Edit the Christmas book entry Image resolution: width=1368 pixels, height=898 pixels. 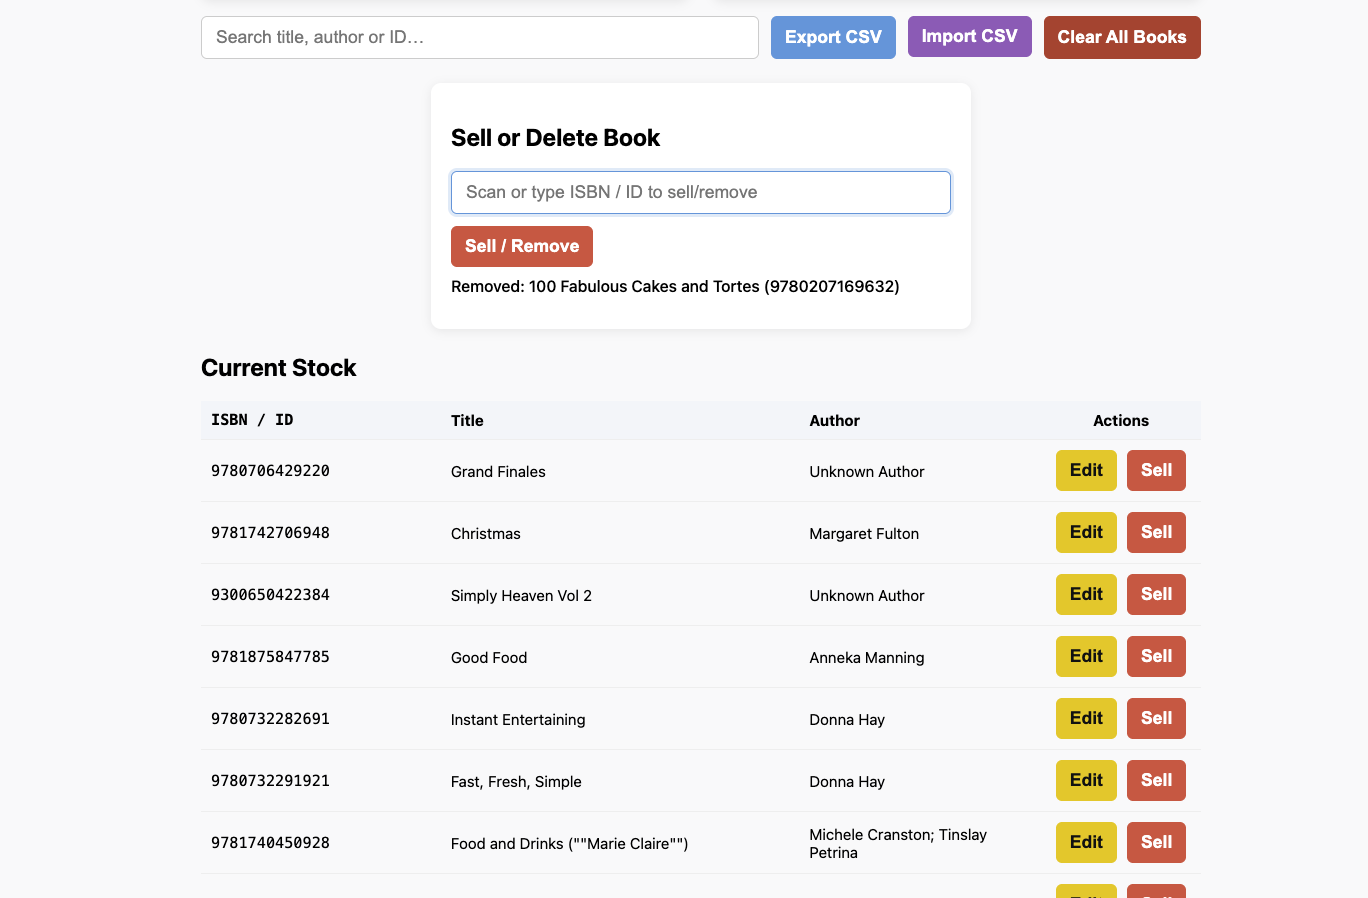click(1086, 532)
